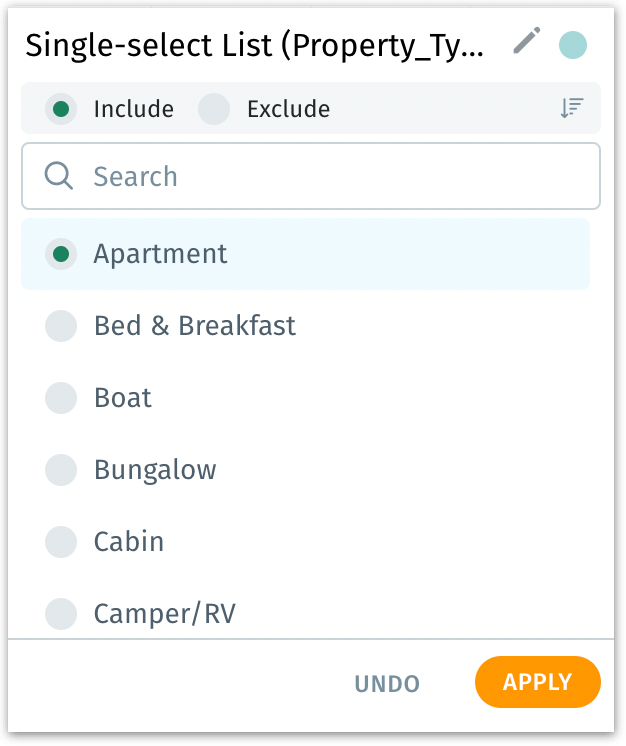
Task: Click the teal circle status indicator
Action: click(x=572, y=45)
